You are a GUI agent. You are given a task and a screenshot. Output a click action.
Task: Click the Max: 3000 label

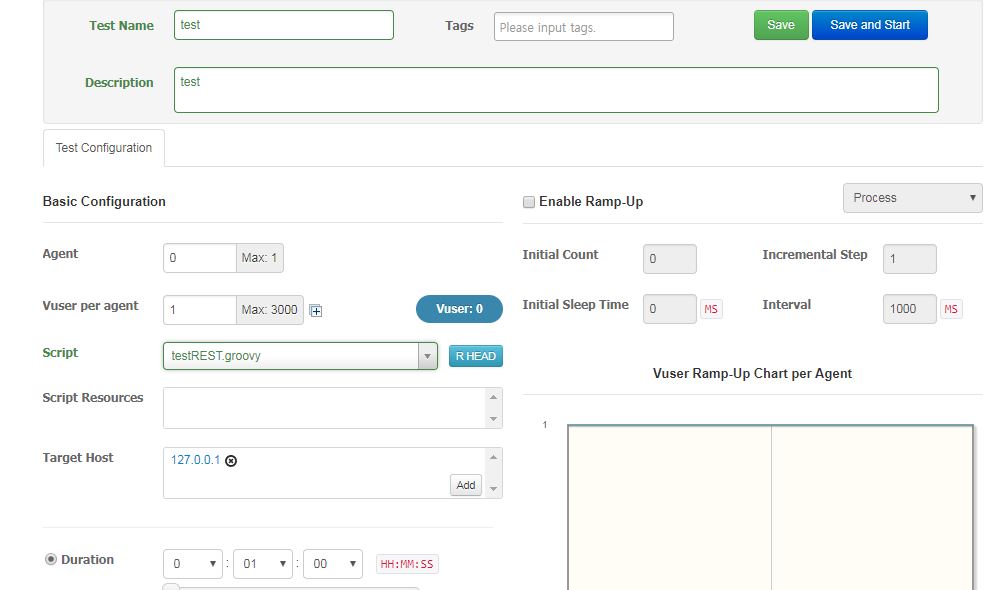click(x=269, y=310)
